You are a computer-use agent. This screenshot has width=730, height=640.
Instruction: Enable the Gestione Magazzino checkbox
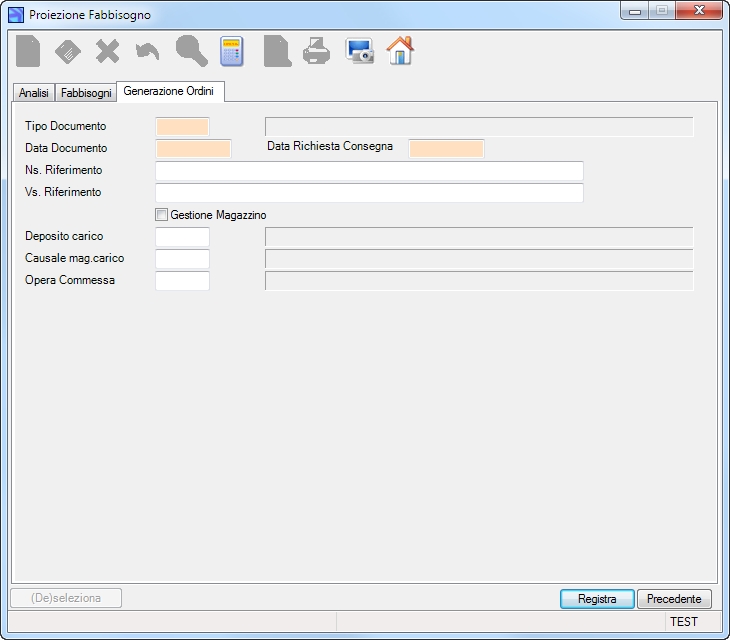[161, 215]
